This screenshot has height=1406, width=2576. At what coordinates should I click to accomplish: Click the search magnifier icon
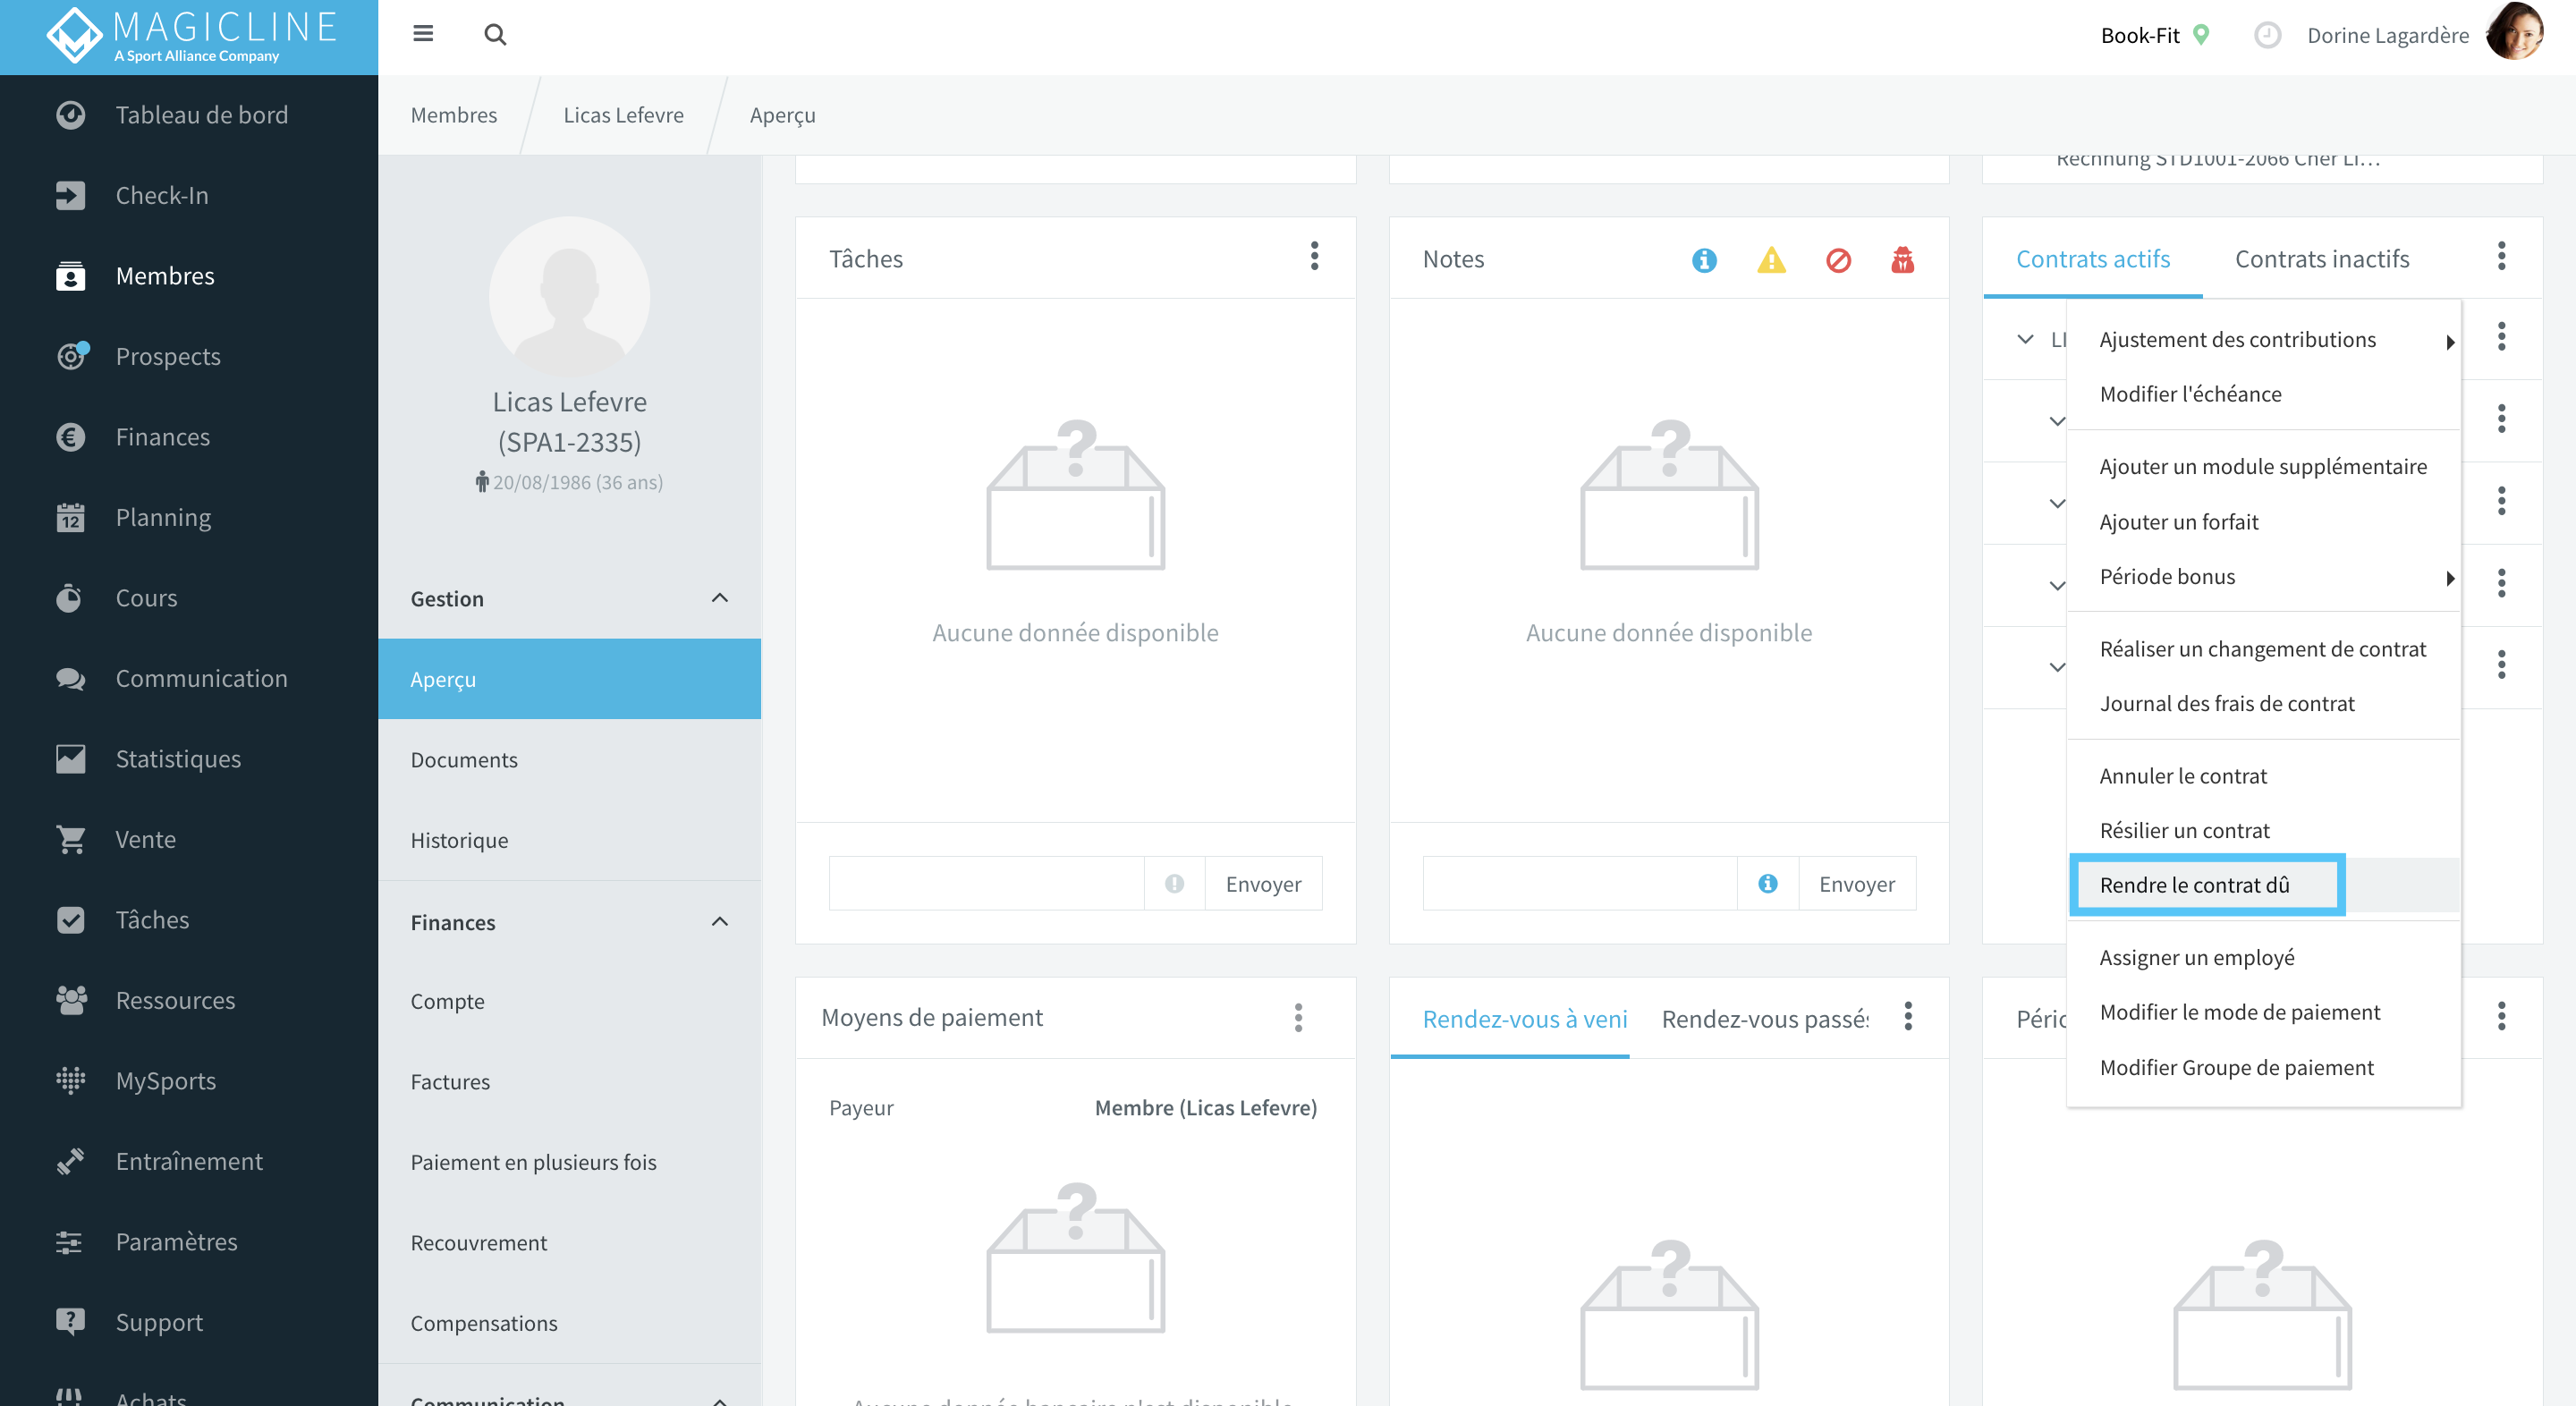coord(495,35)
